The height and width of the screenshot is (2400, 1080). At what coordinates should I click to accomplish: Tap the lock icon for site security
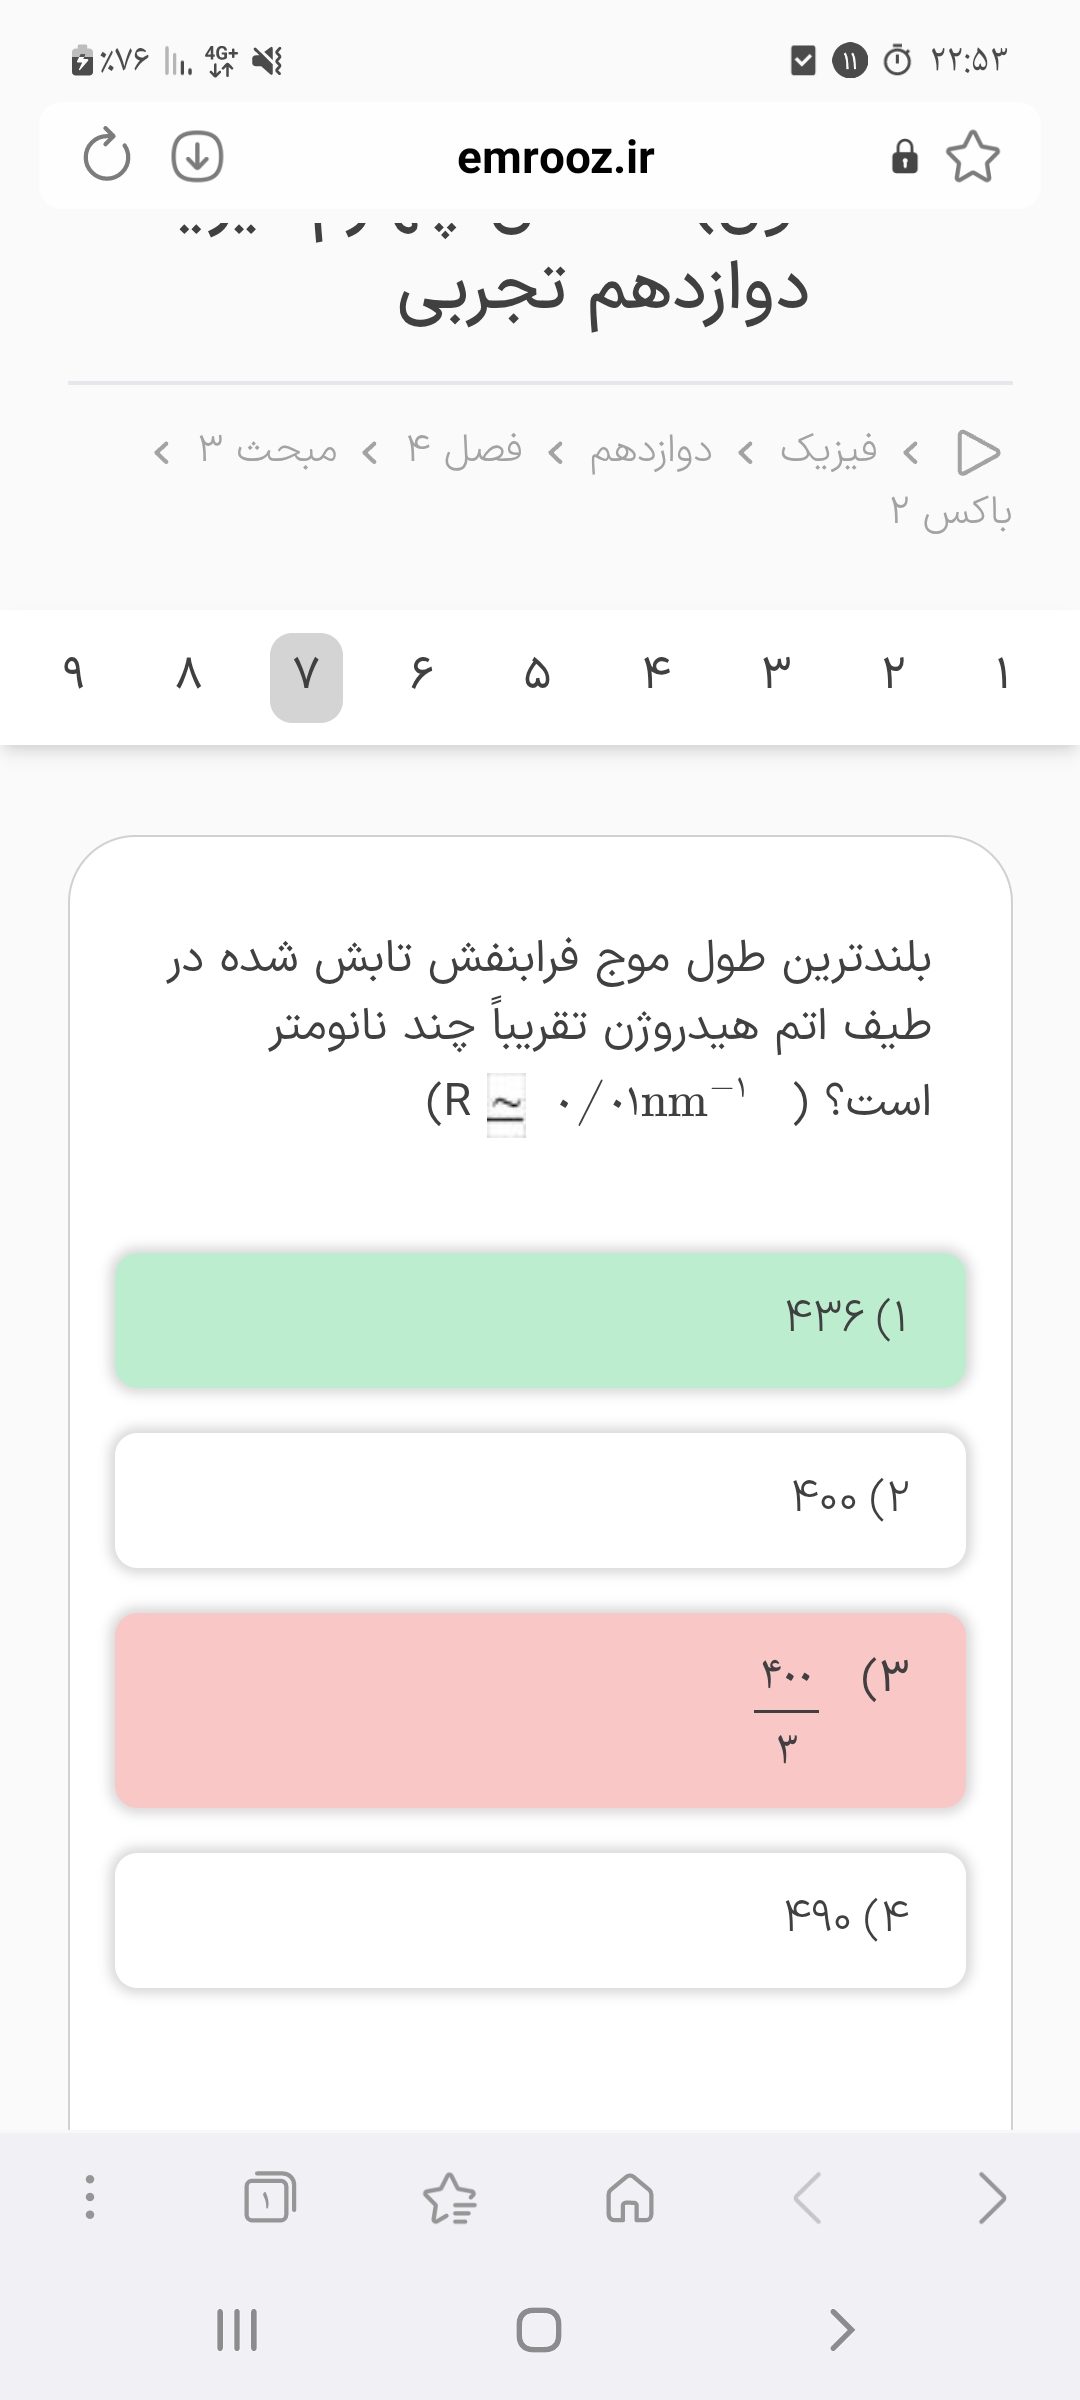904,157
